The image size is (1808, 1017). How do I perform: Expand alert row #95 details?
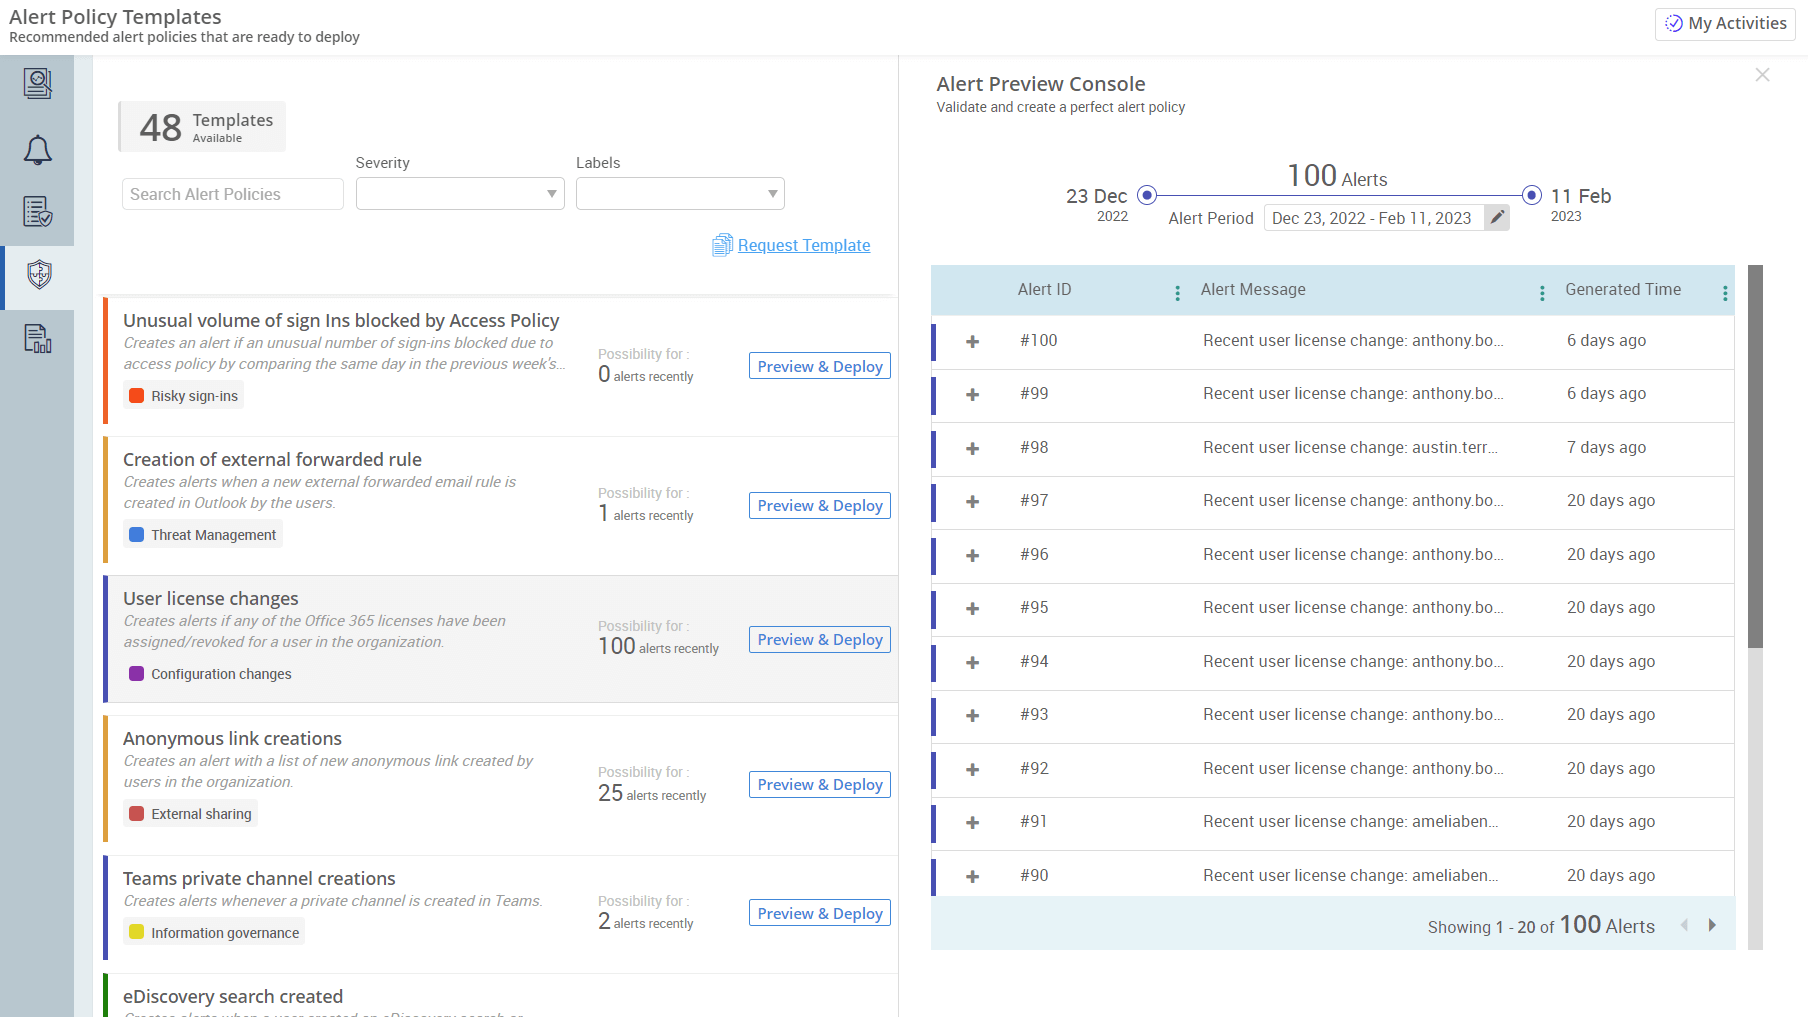[971, 608]
